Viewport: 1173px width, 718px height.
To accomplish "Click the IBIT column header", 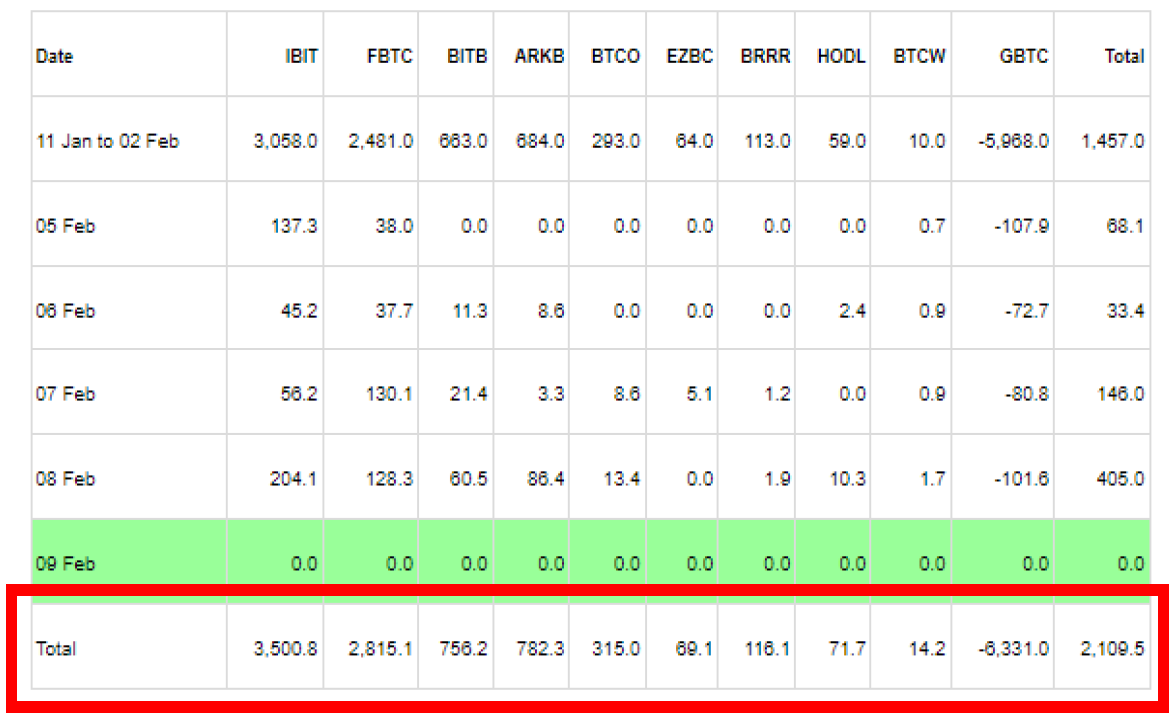I will [301, 56].
